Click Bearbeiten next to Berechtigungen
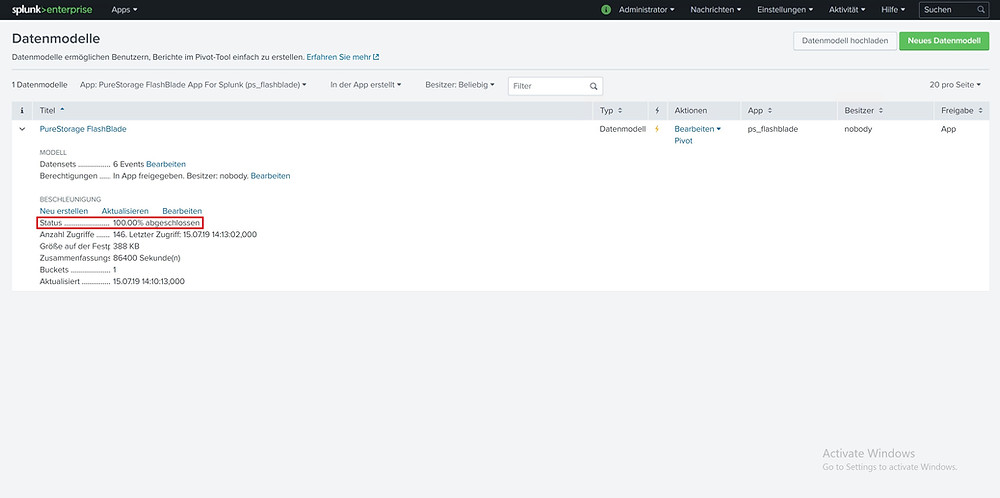Viewport: 1000px width, 498px height. click(270, 175)
